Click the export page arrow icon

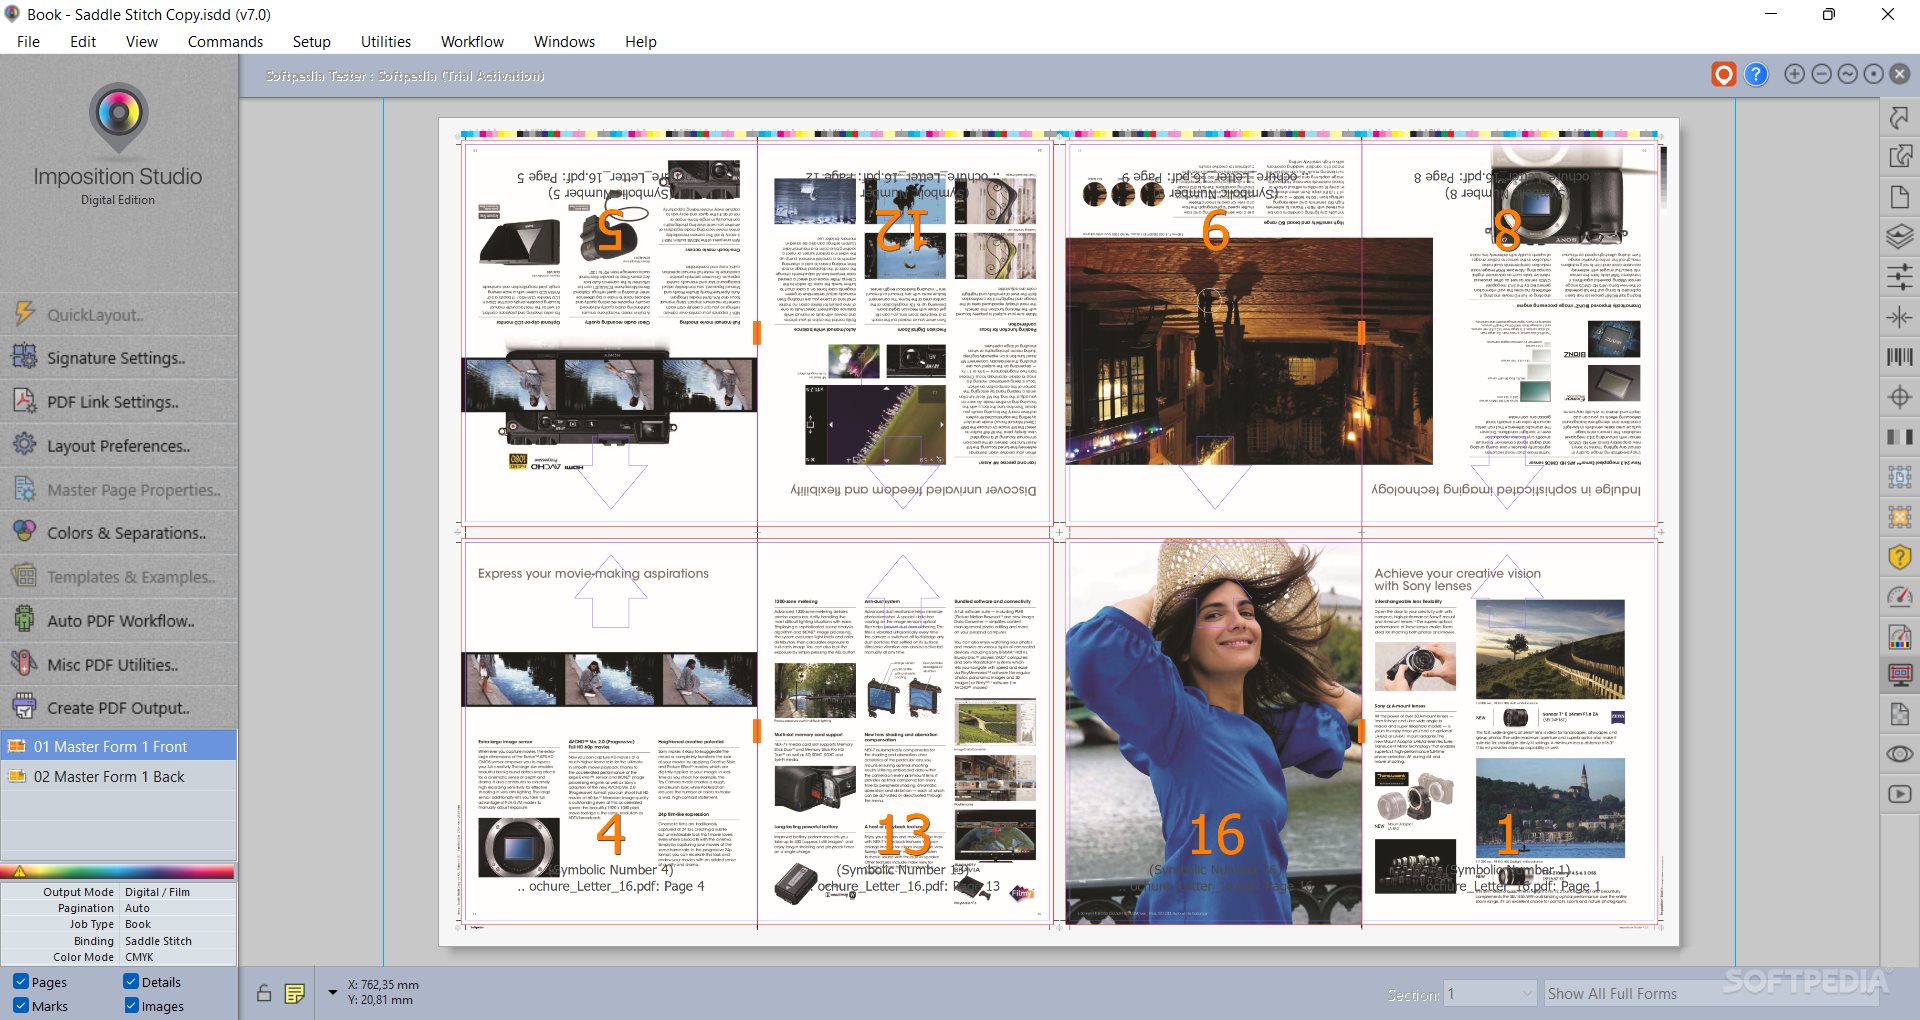tap(1899, 156)
